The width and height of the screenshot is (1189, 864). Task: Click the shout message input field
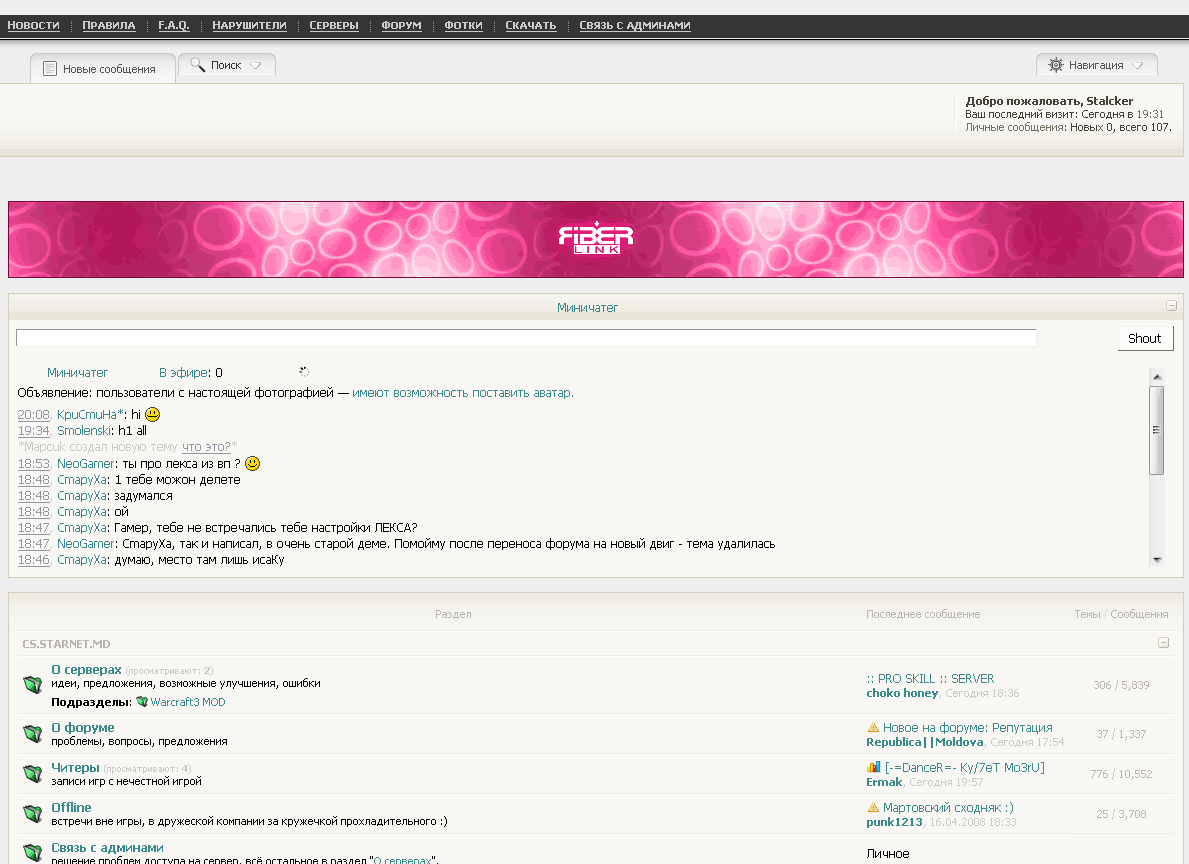click(x=526, y=338)
